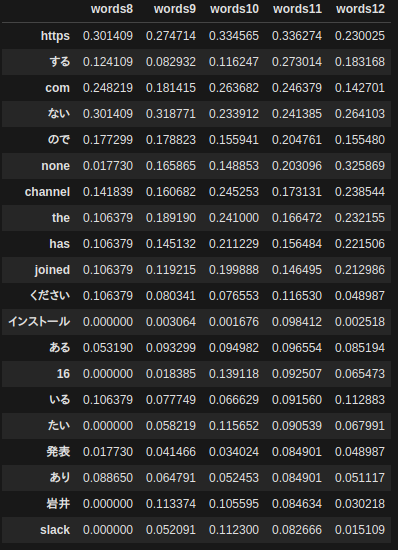Click cell value 0.112883
This screenshot has width=398, height=550.
click(x=360, y=400)
